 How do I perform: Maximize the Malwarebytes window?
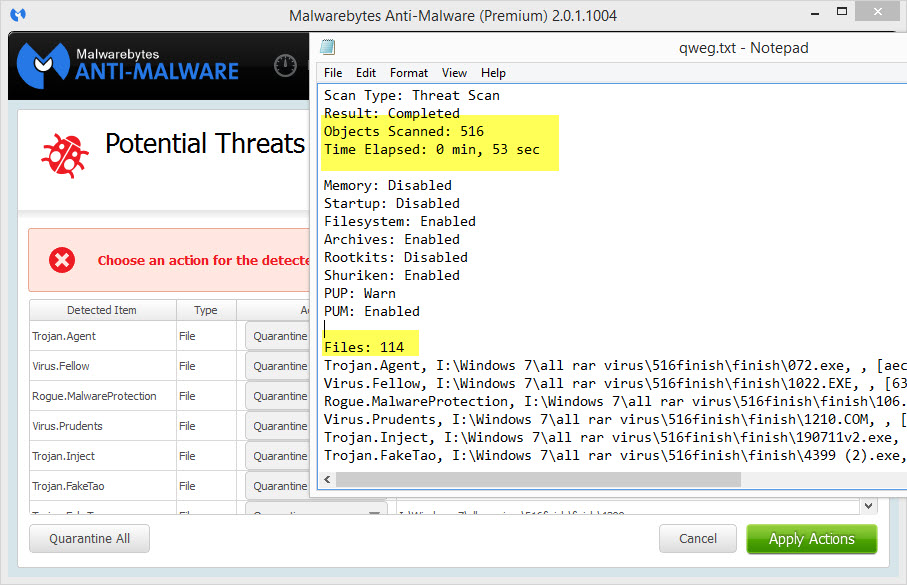pos(842,12)
